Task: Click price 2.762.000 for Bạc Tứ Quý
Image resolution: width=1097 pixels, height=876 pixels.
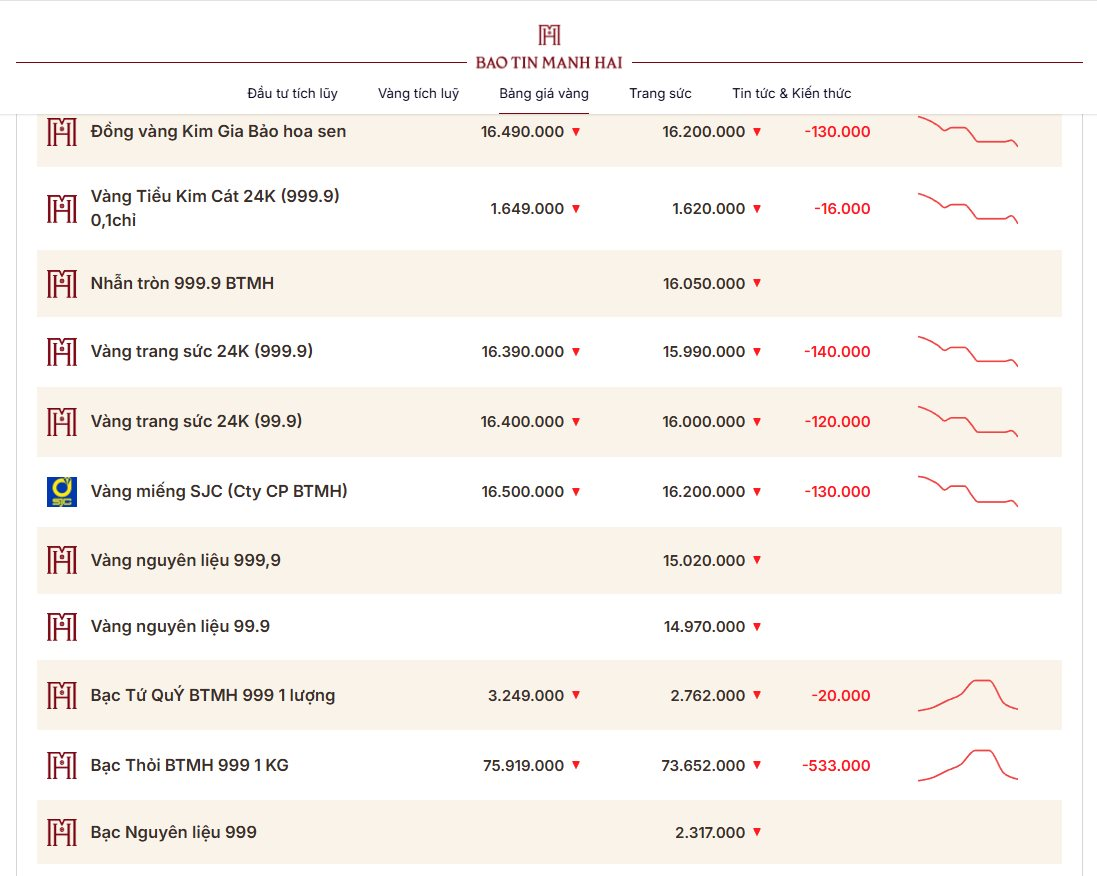Action: coord(707,695)
